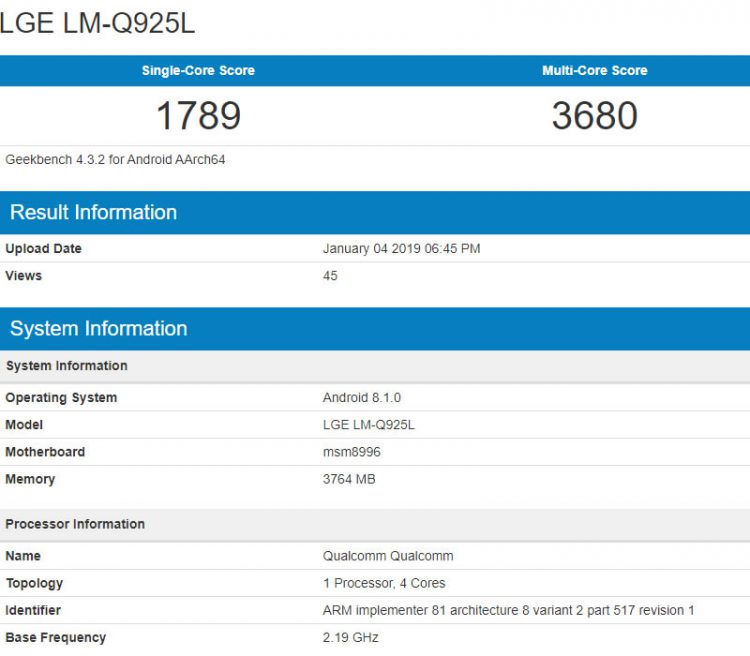Screen dimensions: 750x656
Task: Click the Base Frequency label
Action: 55,638
